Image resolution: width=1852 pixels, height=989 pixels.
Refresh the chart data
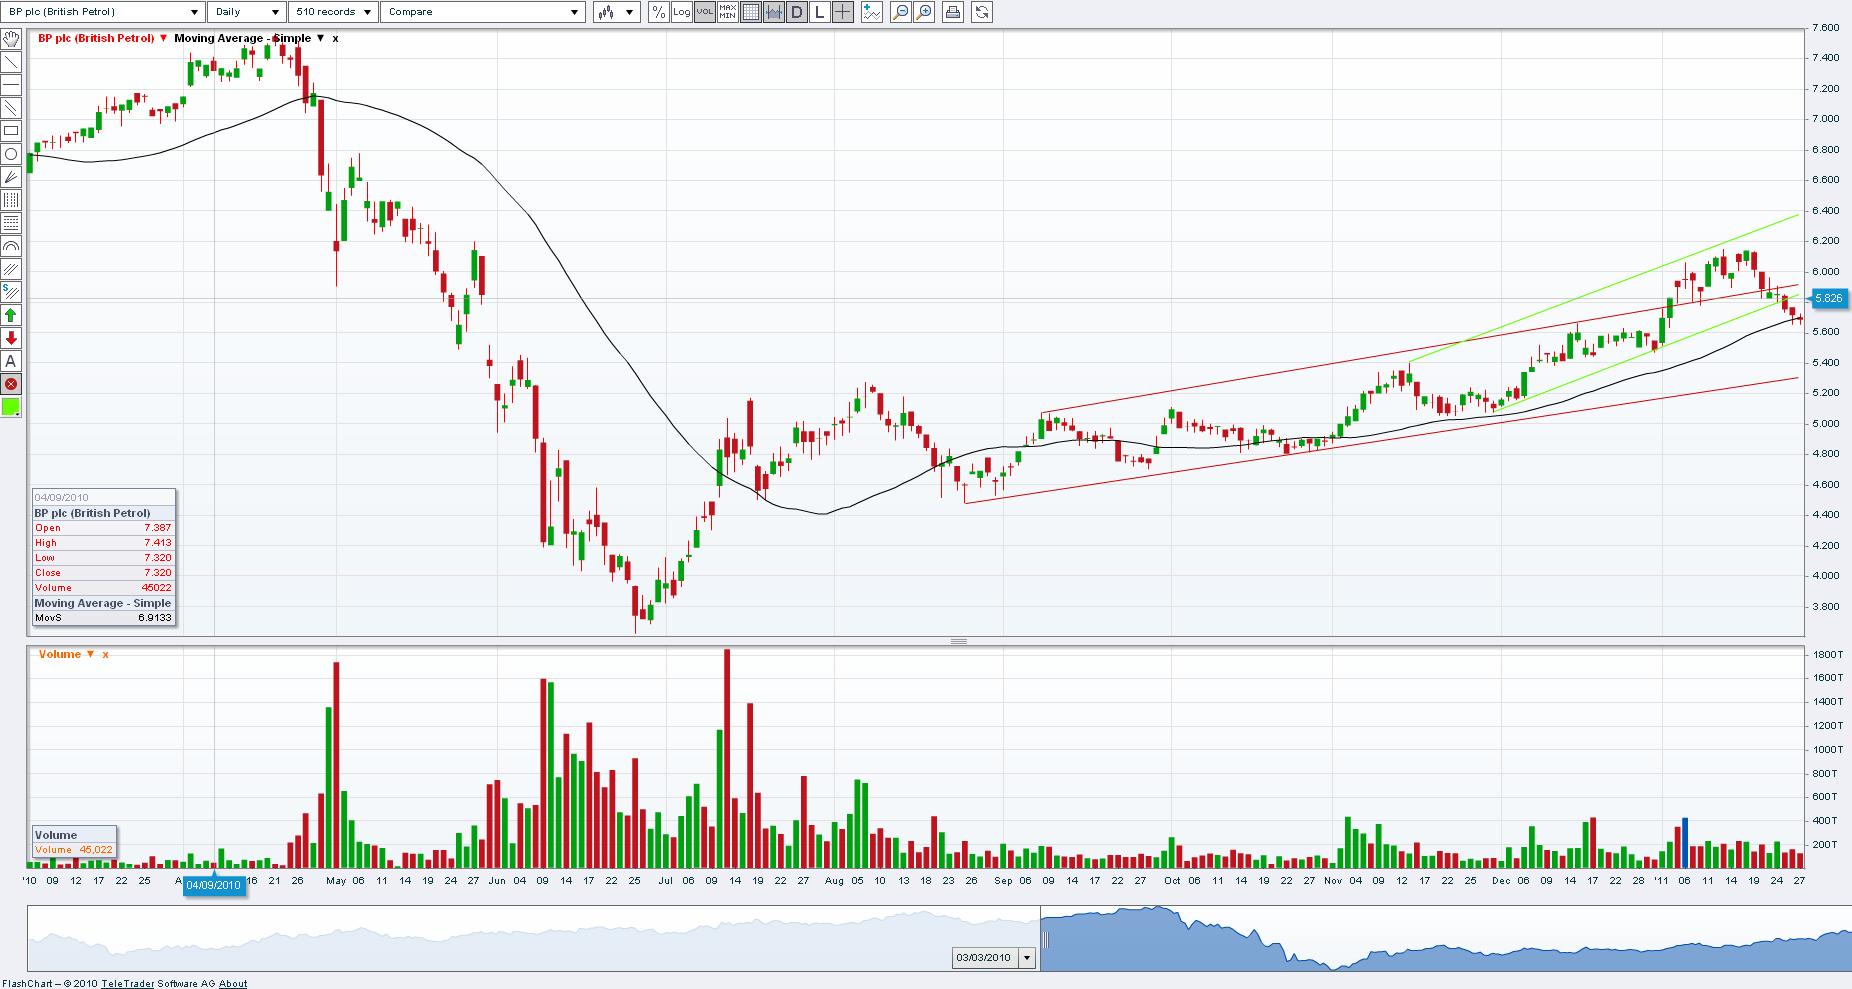pos(982,12)
